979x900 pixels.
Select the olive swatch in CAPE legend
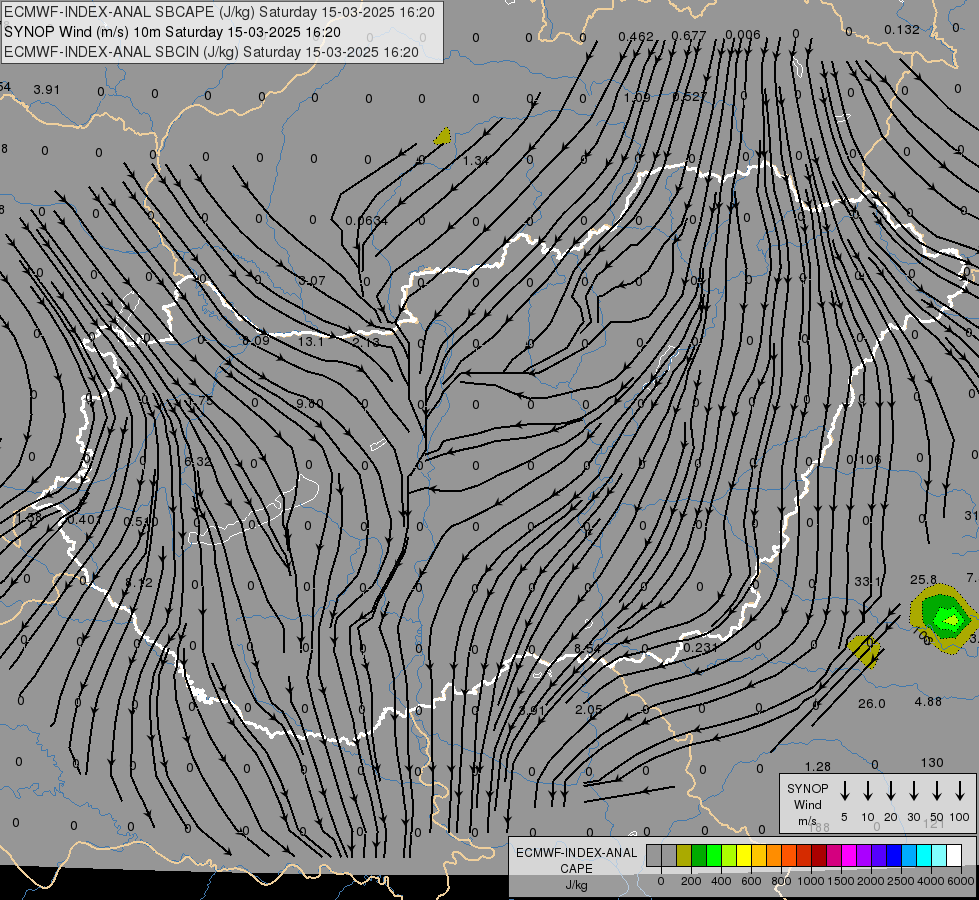[x=684, y=856]
